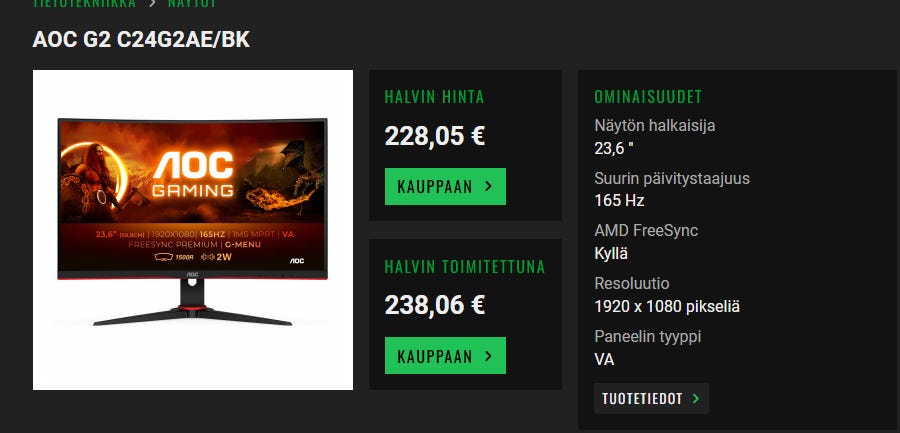Open the shop with the delivered price of 238,06 €

click(x=445, y=355)
